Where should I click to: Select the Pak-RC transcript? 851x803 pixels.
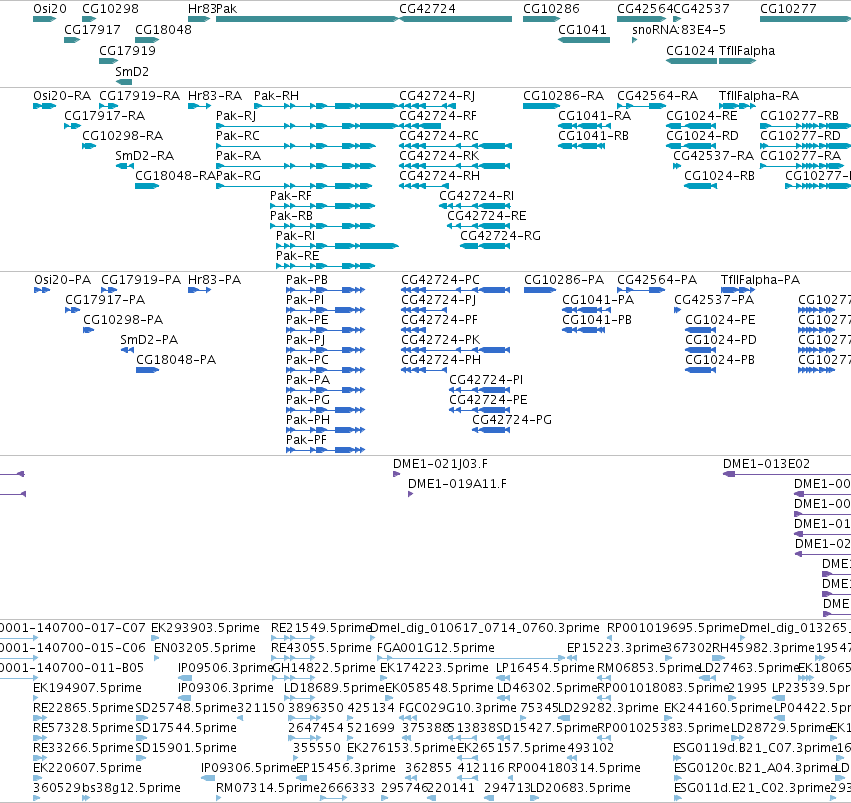point(296,146)
